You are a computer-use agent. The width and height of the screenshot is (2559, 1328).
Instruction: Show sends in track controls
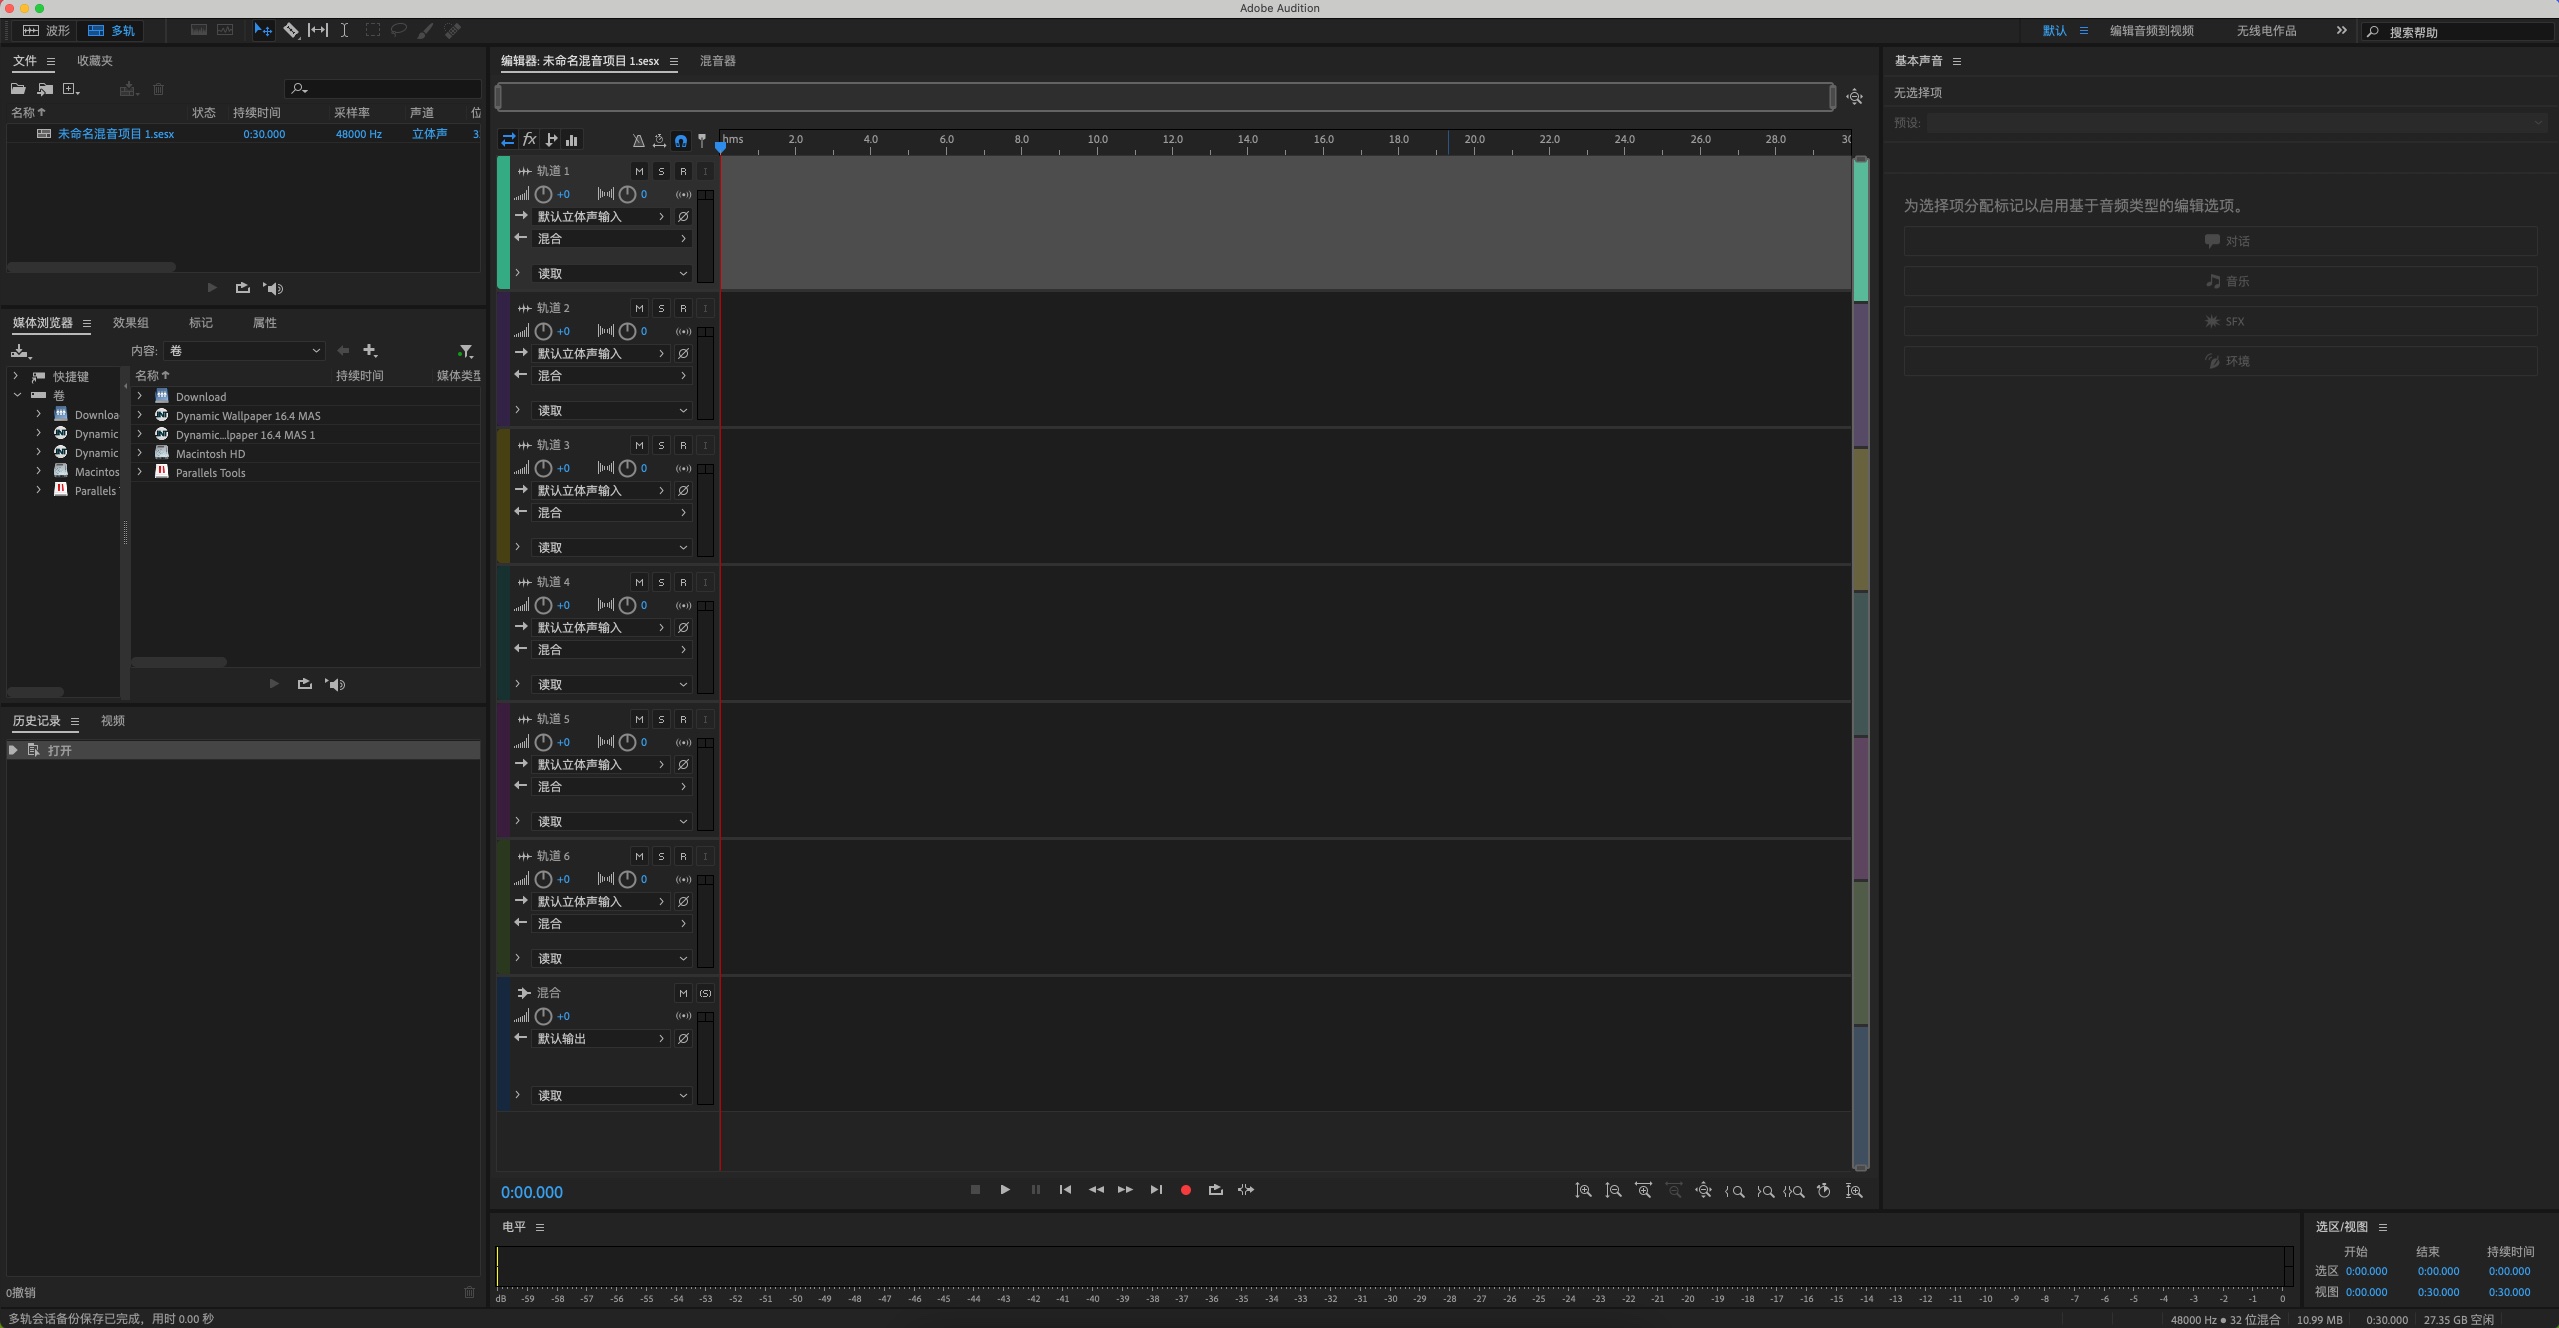551,140
